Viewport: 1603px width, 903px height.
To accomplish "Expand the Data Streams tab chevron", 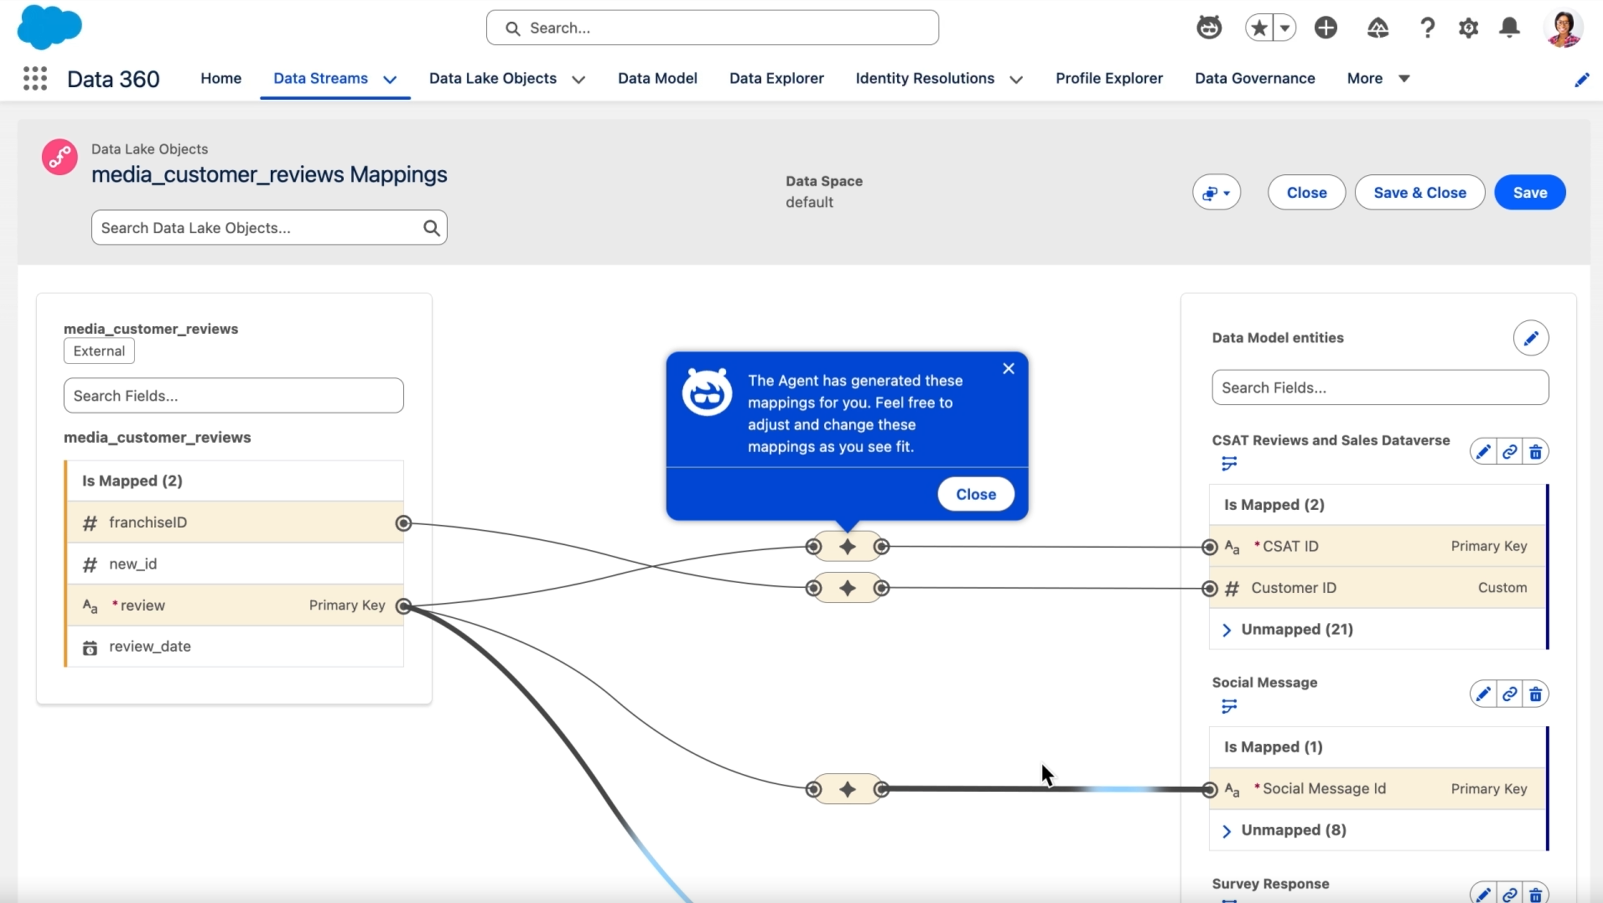I will [x=390, y=79].
